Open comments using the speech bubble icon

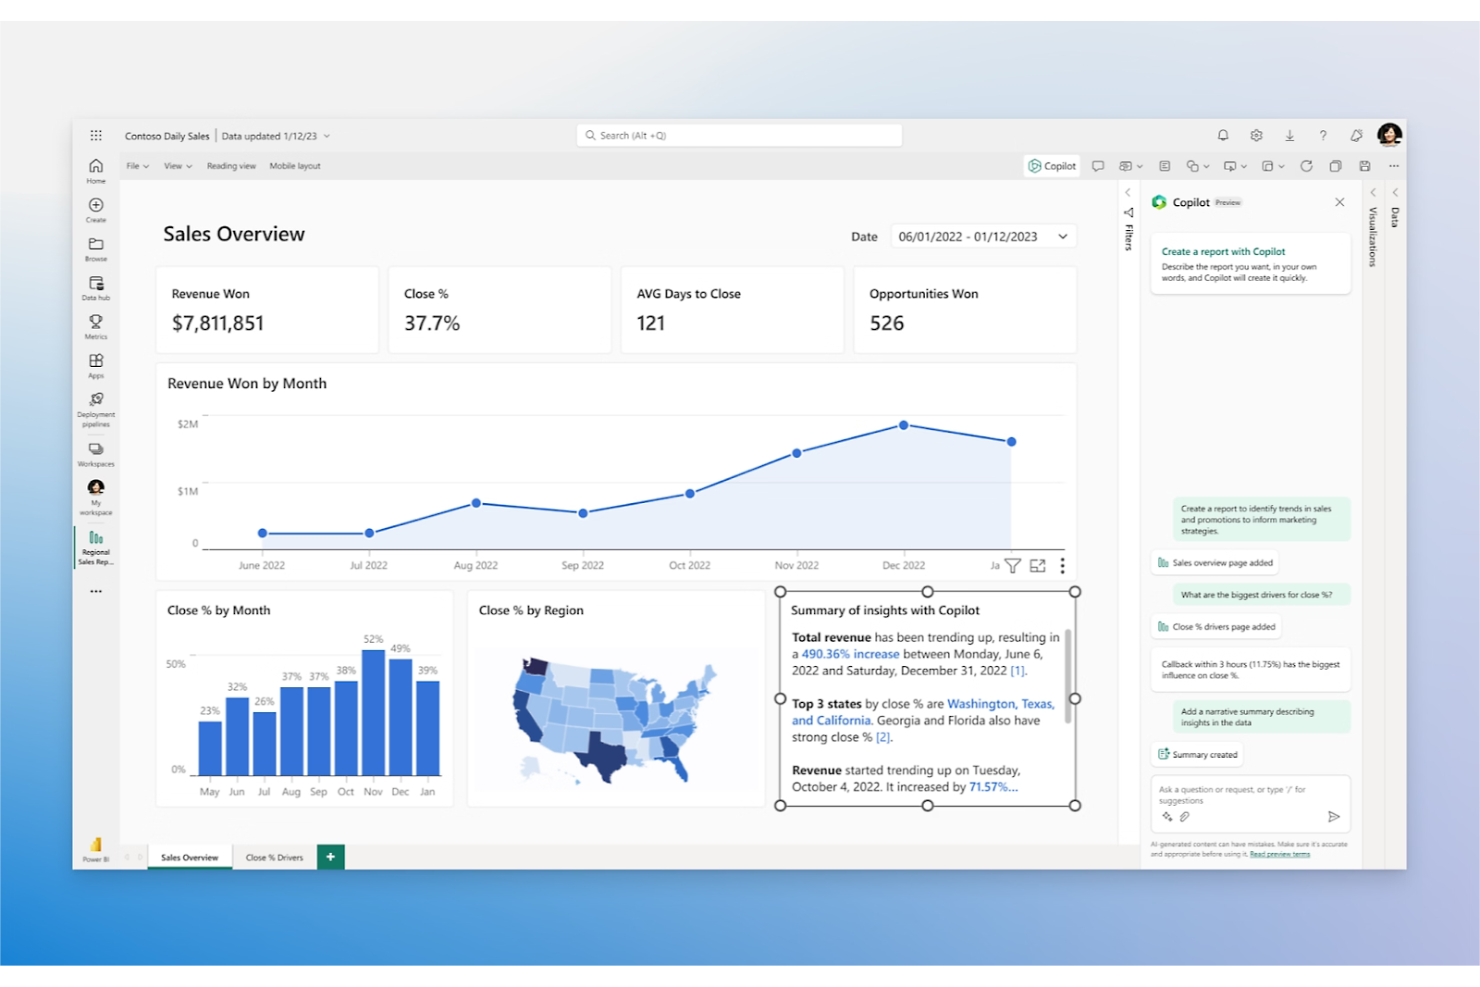point(1098,165)
